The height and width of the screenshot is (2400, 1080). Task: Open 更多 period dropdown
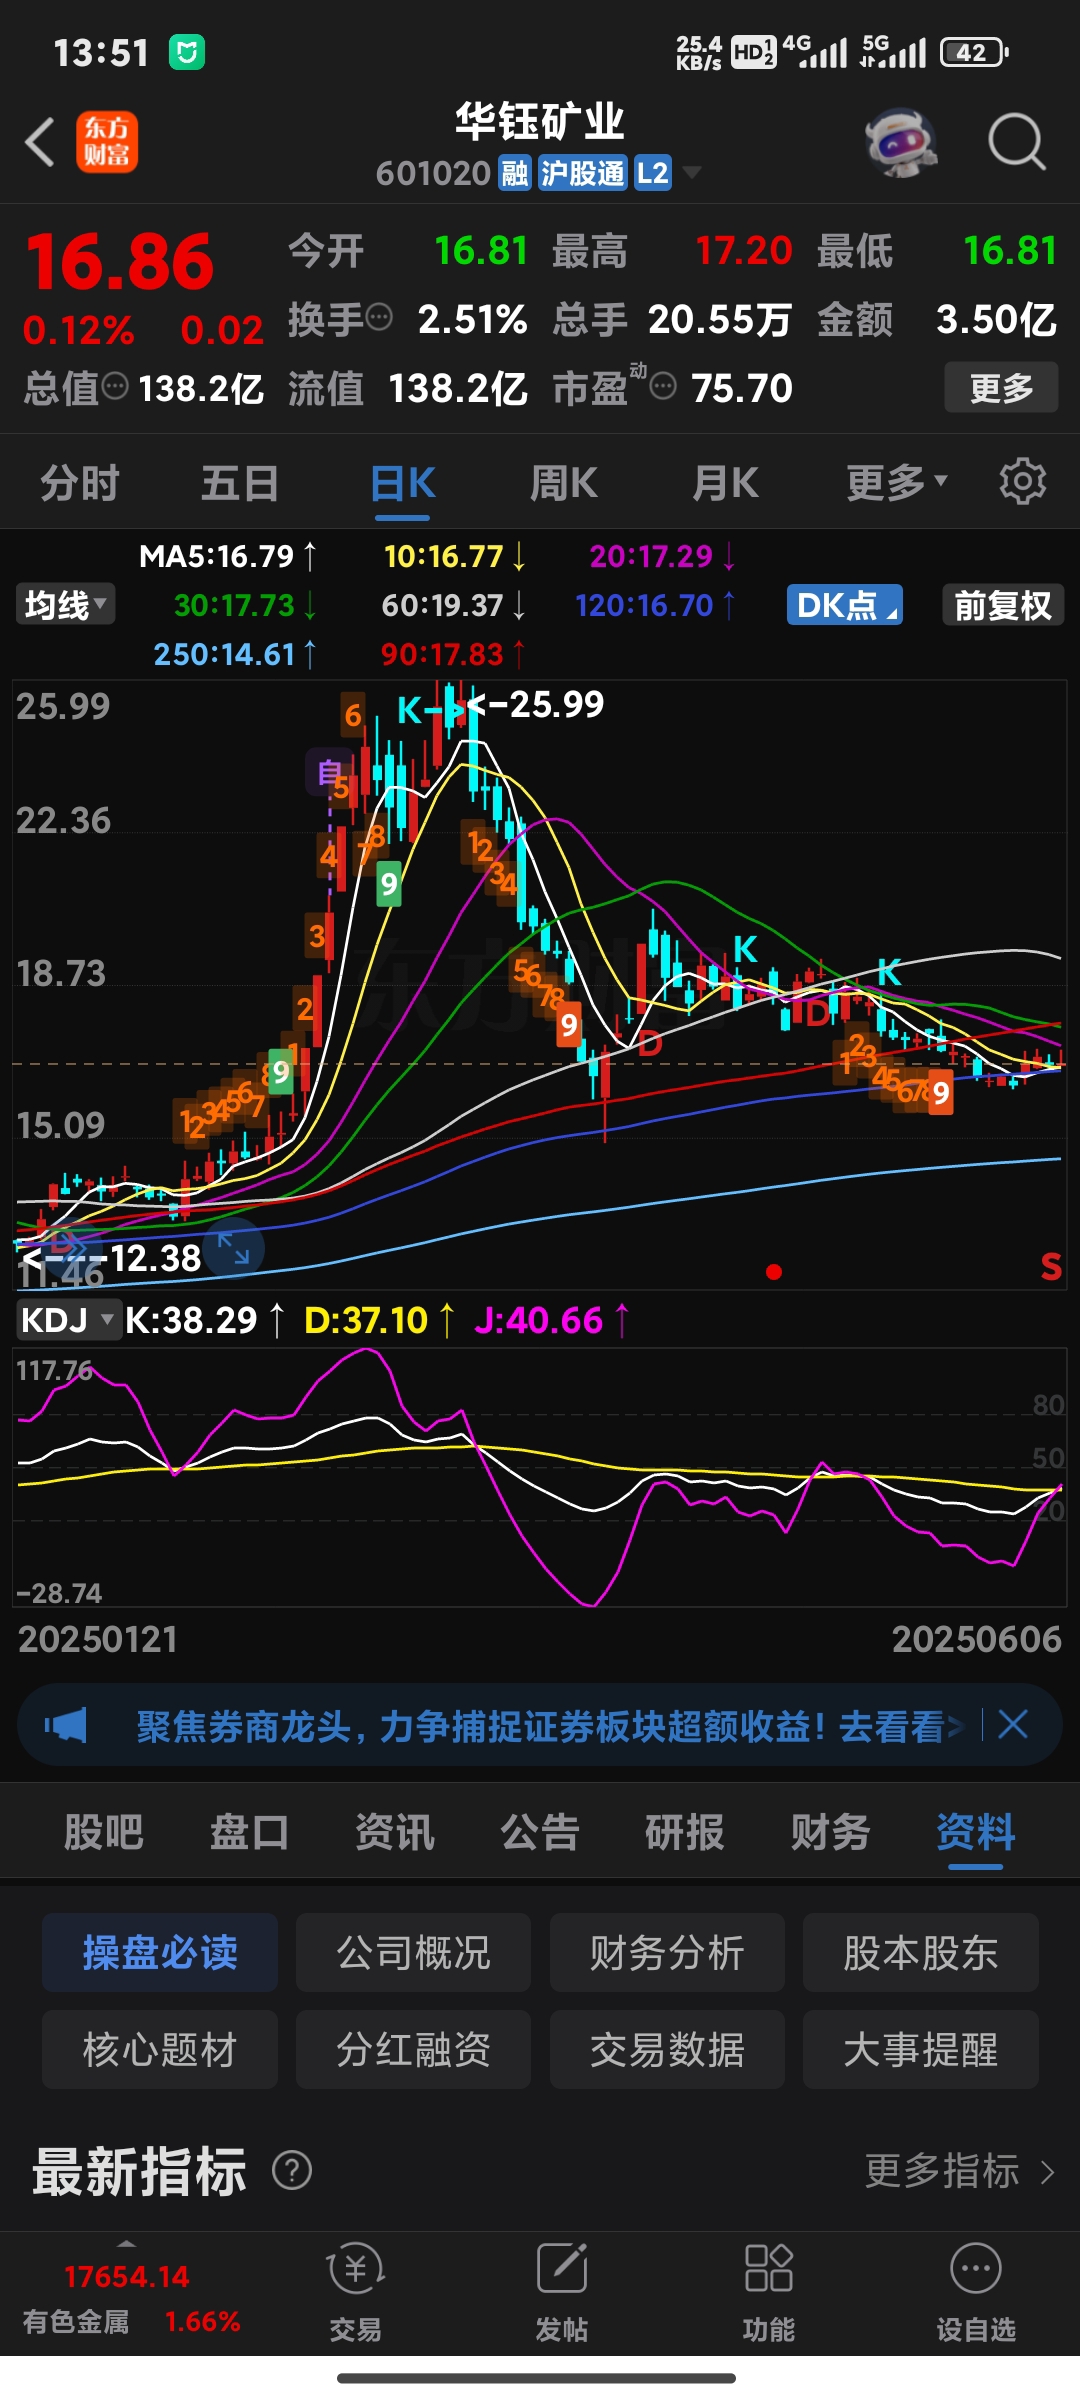(x=897, y=482)
